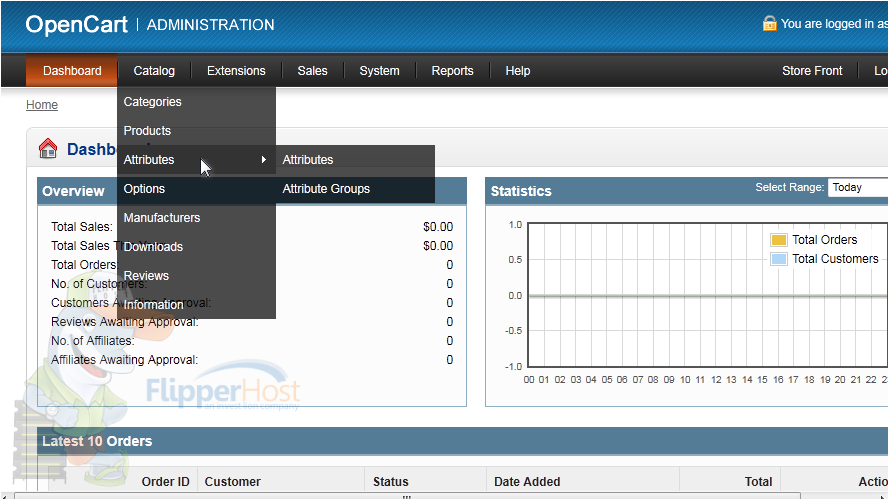Select Downloads in Catalog menu
This screenshot has height=500, width=889.
click(196, 247)
